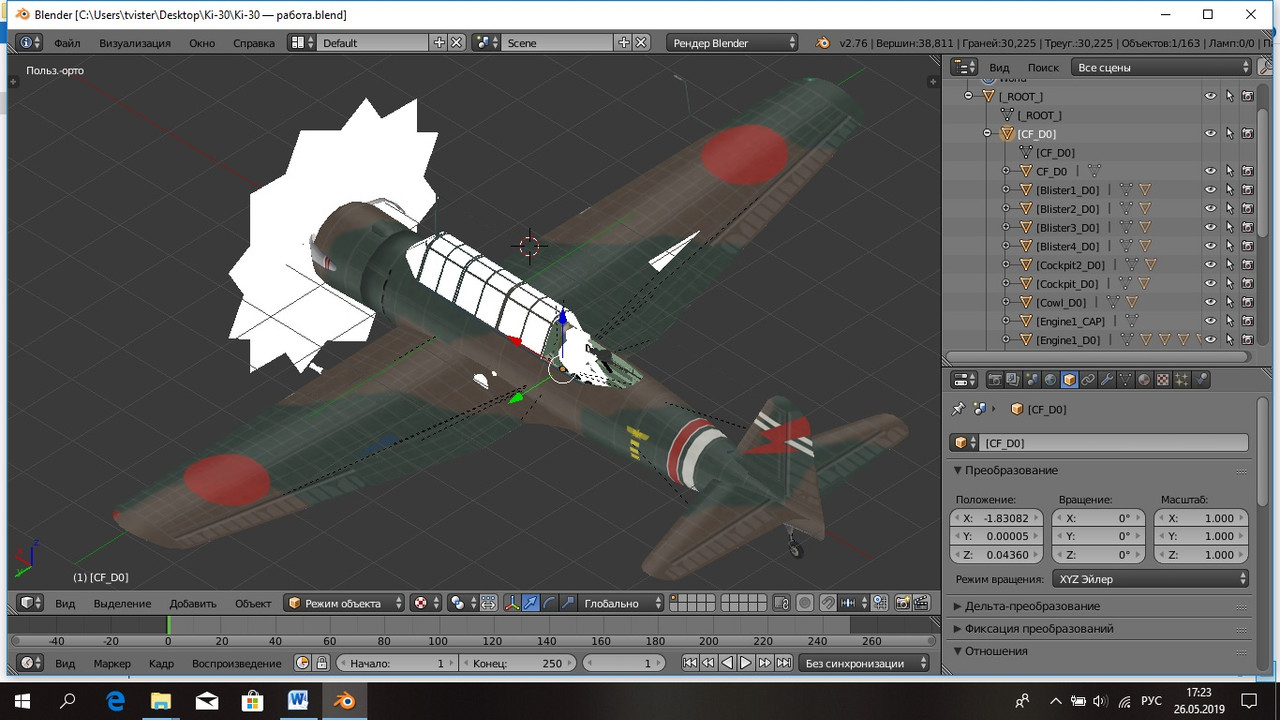Open the Texture checkerboard properties tab
The width and height of the screenshot is (1280, 720).
tap(1163, 380)
